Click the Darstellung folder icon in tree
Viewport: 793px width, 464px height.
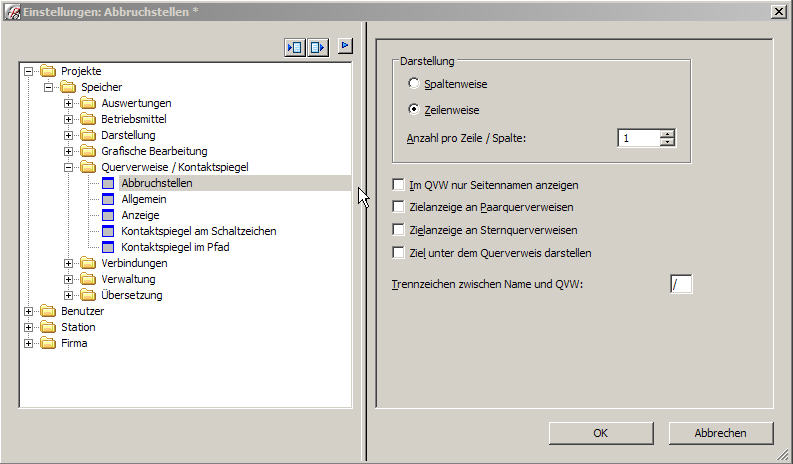88,135
